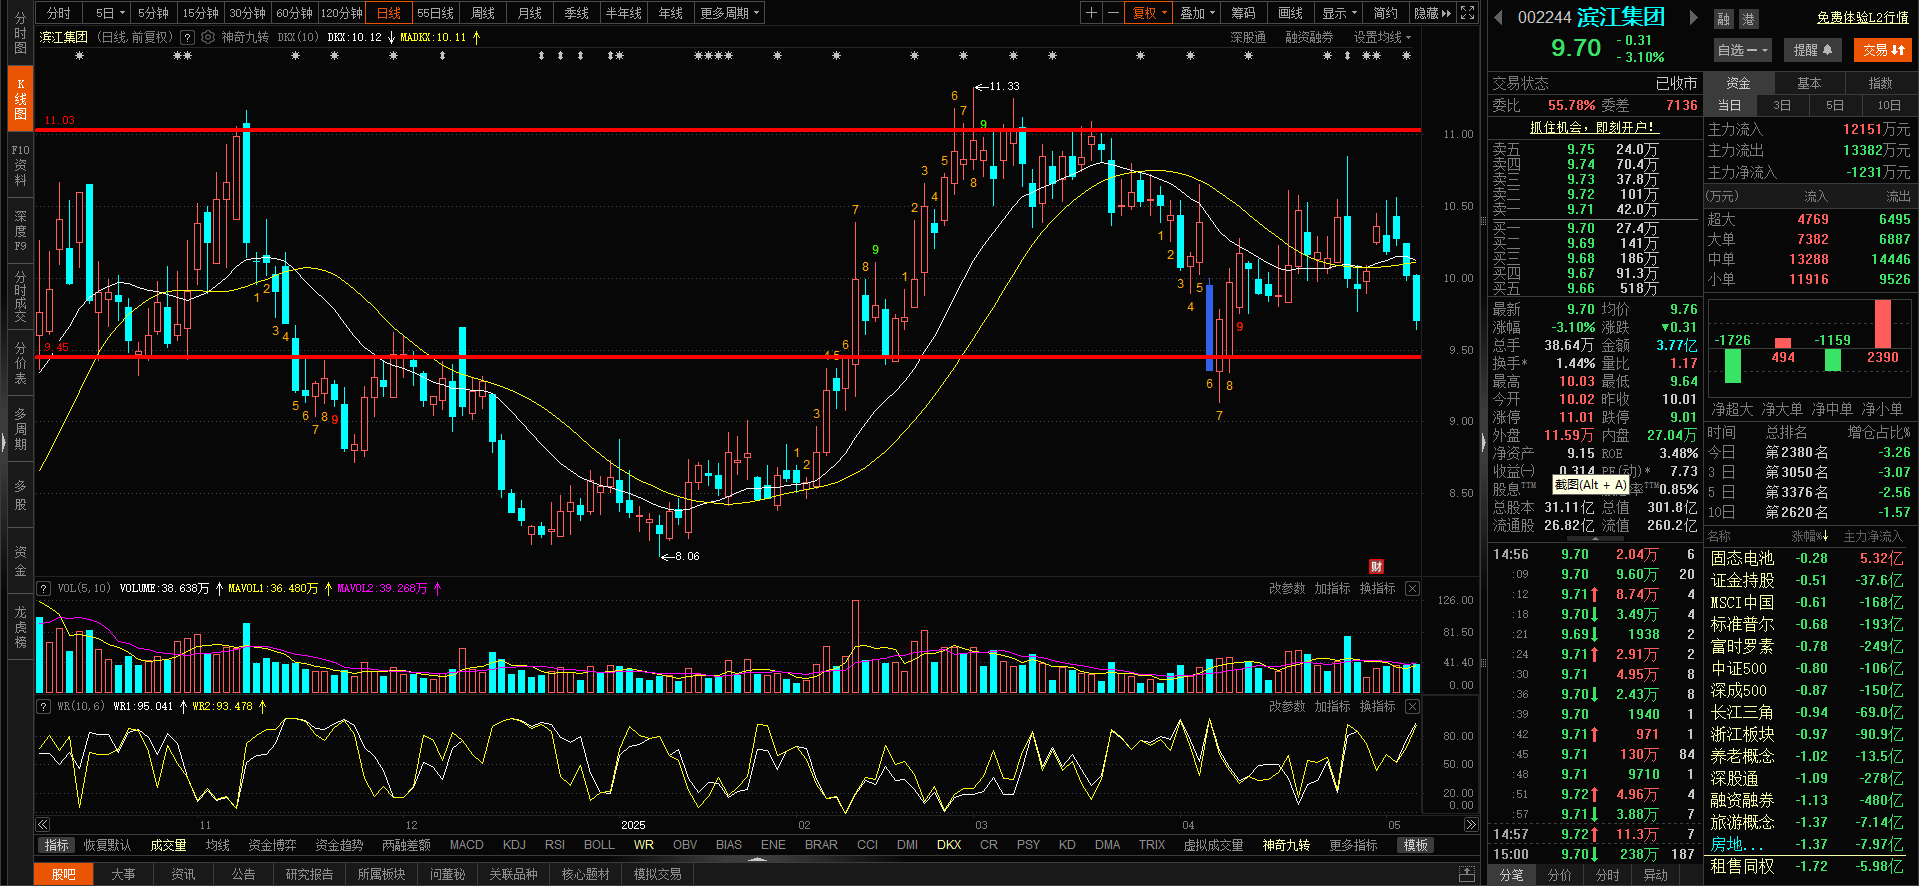Switch to 60分钟 period tab
The width and height of the screenshot is (1919, 886).
tap(294, 13)
